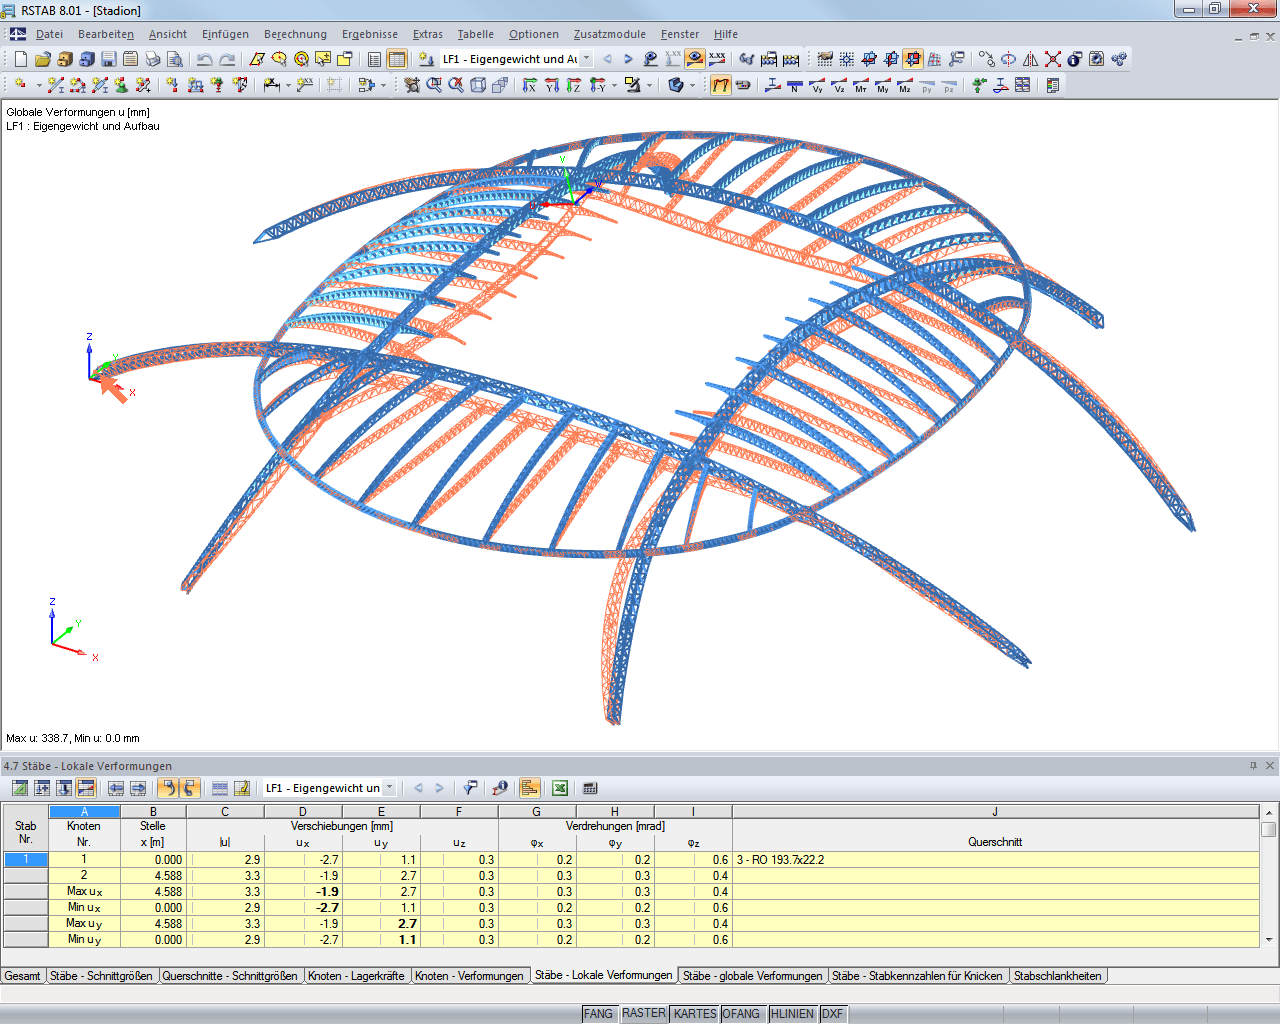Viewport: 1280px width, 1024px height.
Task: Open an existing model file
Action: 43,59
